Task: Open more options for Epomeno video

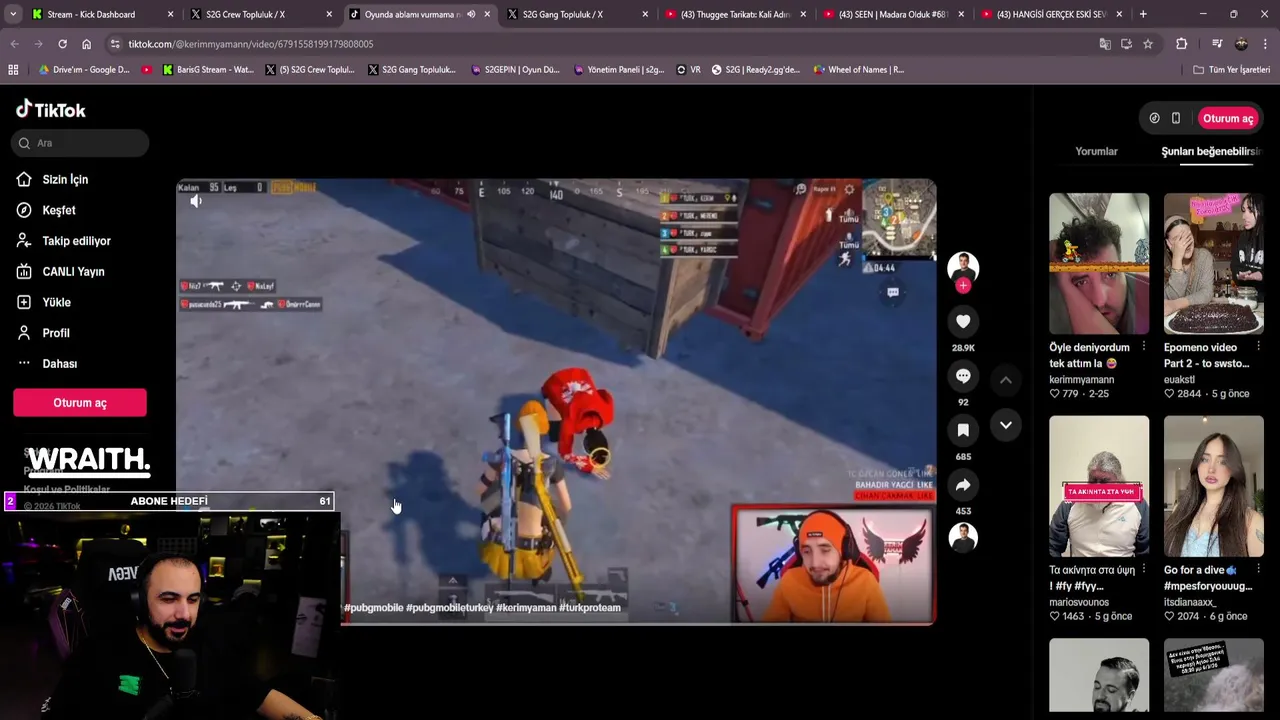Action: point(1258,347)
